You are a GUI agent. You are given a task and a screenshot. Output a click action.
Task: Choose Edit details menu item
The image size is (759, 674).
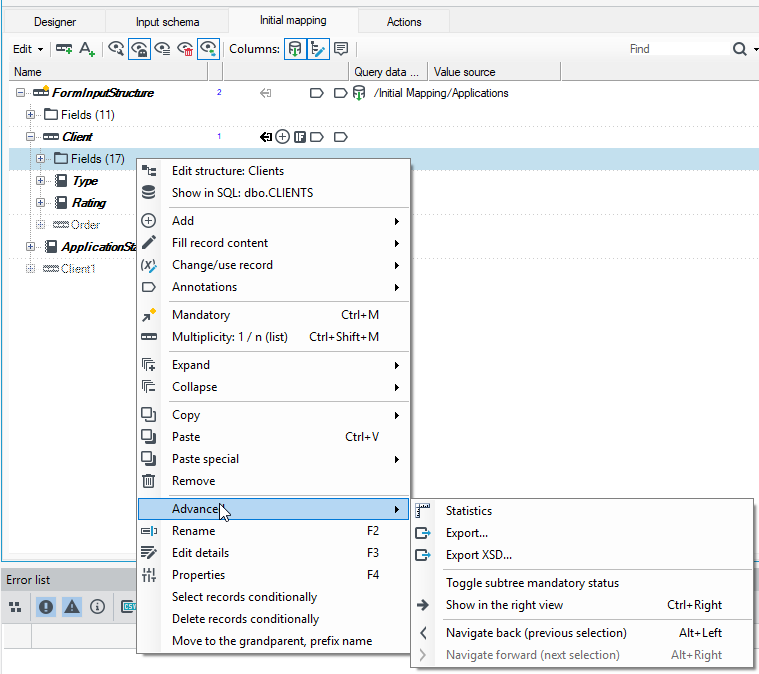tap(273, 553)
